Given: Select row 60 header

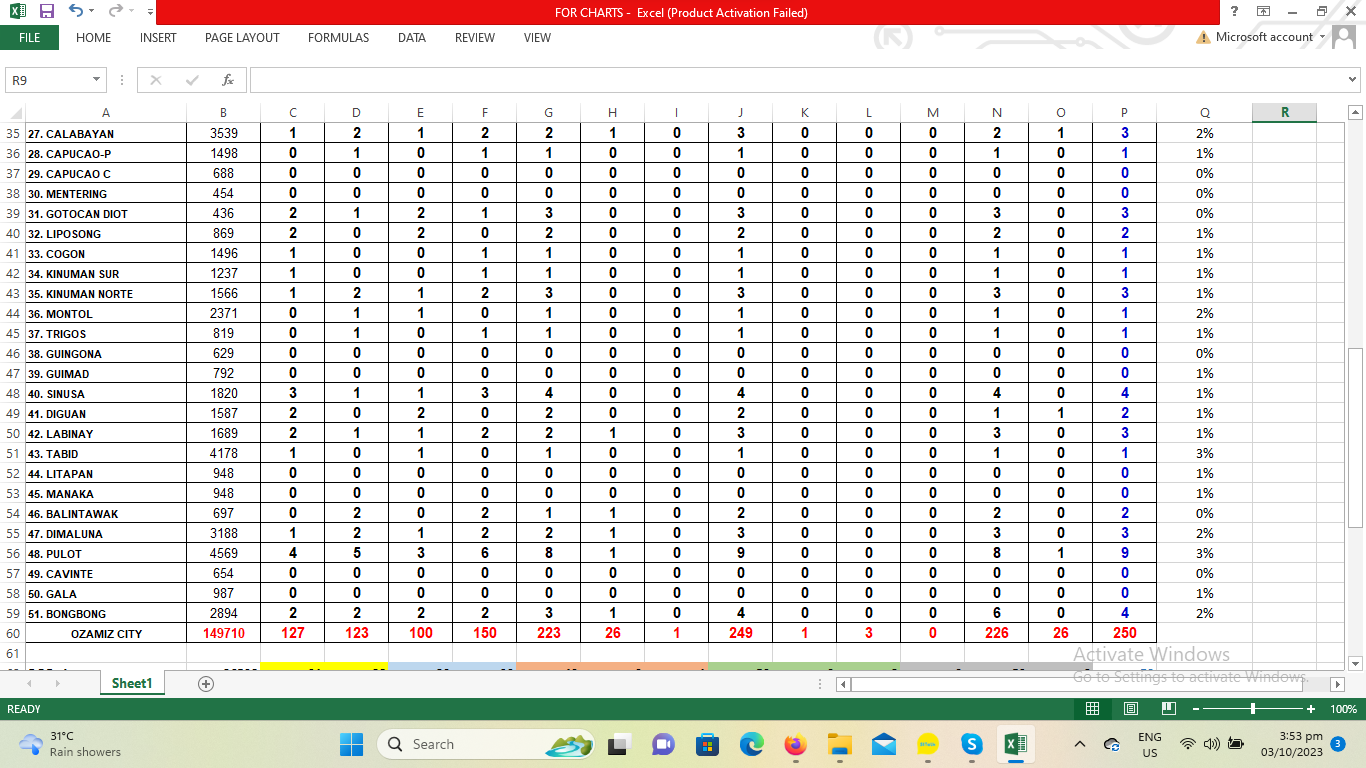Looking at the screenshot, I should 13,634.
